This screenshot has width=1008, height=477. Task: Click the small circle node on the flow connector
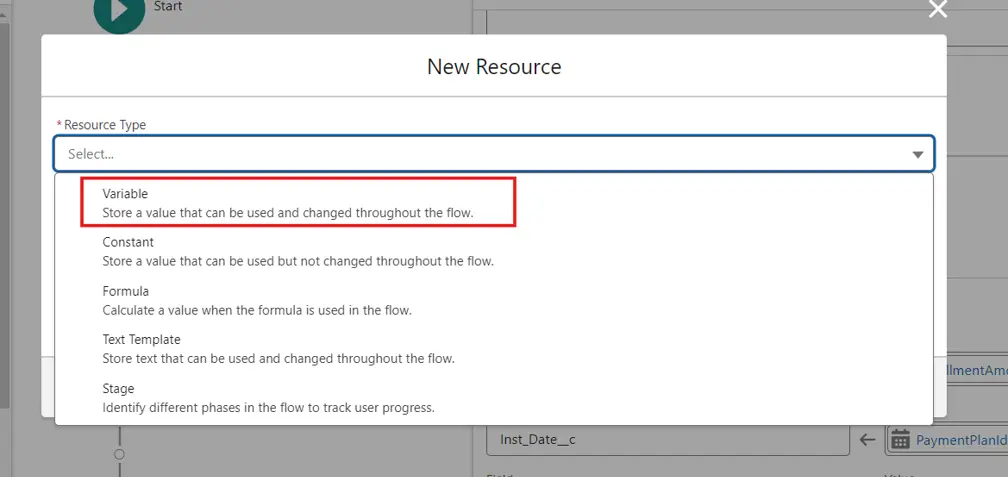click(119, 454)
